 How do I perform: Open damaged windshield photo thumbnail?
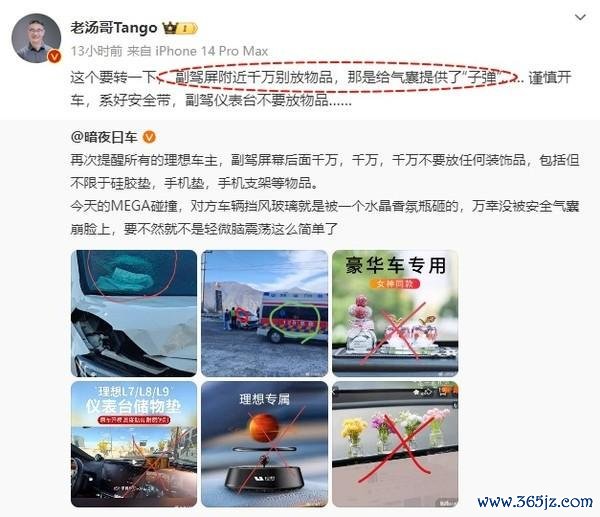coord(134,313)
